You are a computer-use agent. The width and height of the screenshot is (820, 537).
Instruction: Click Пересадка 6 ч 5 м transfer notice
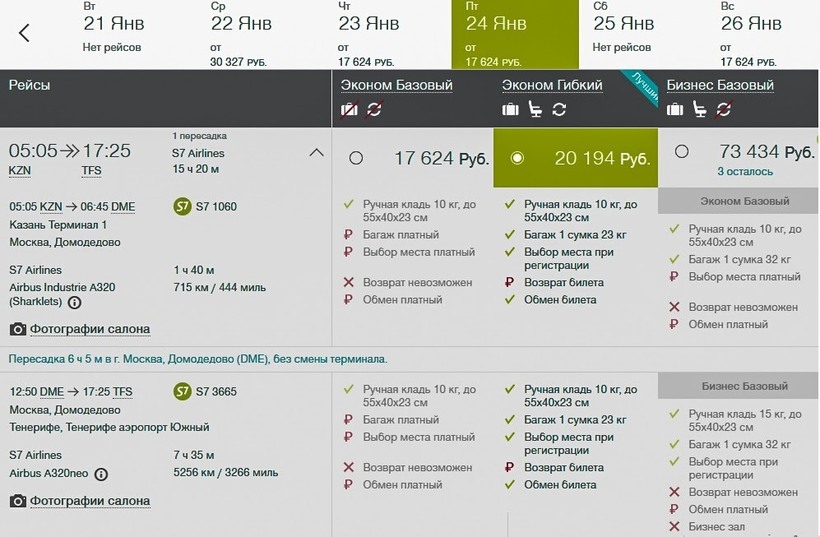198,359
